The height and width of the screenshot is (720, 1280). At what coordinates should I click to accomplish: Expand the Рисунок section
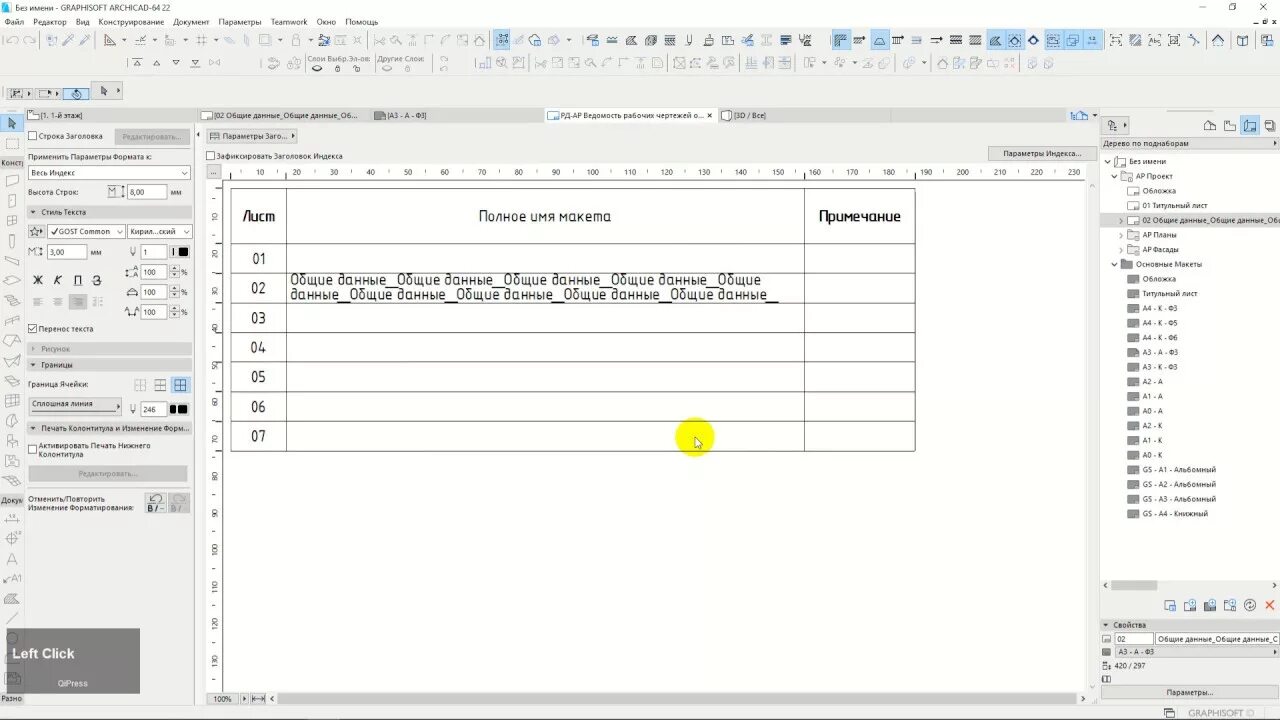(x=33, y=349)
